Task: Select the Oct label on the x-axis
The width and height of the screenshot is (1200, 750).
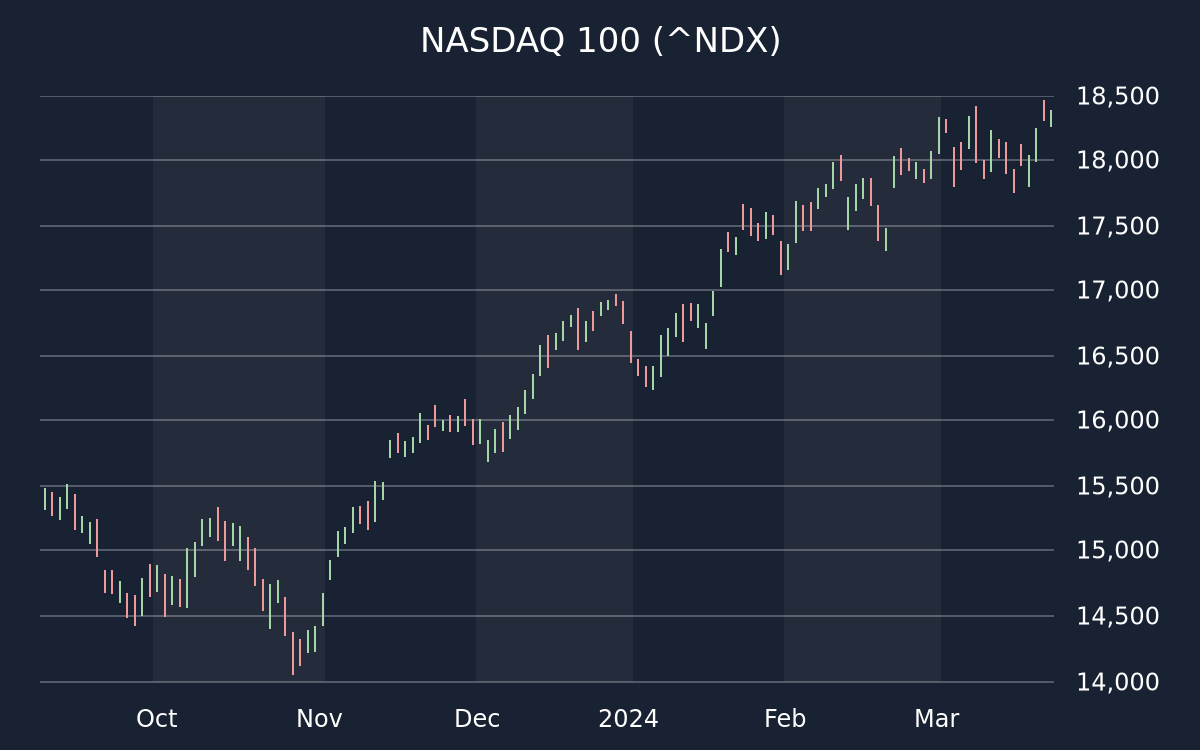Action: coord(157,719)
